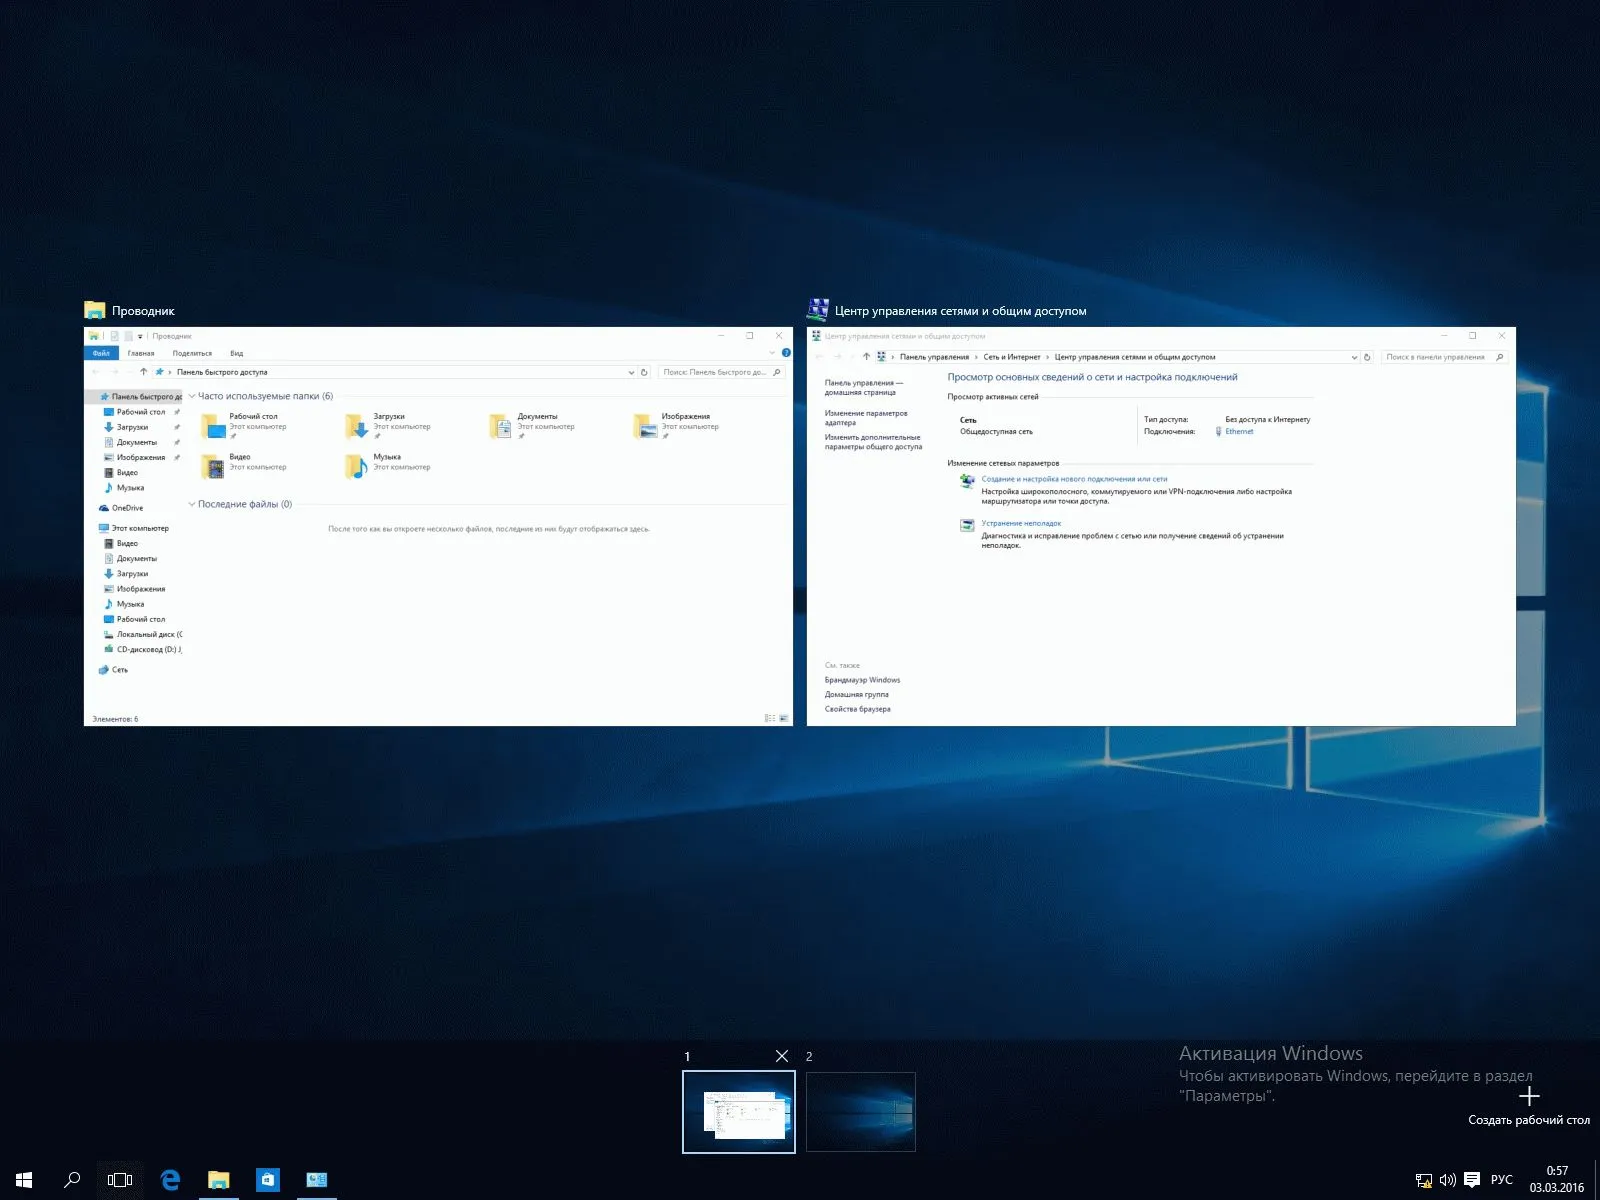Select the Проводник window preview
The width and height of the screenshot is (1600, 1200).
point(438,526)
